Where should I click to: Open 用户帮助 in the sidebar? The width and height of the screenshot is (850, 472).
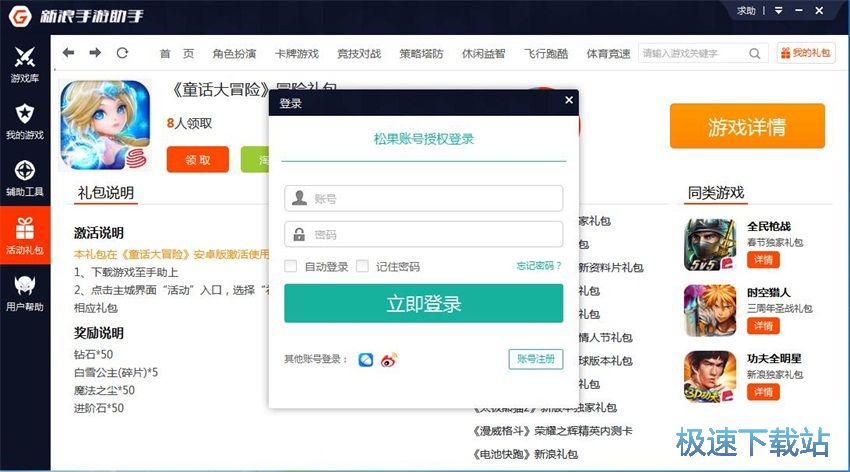pyautogui.click(x=24, y=293)
